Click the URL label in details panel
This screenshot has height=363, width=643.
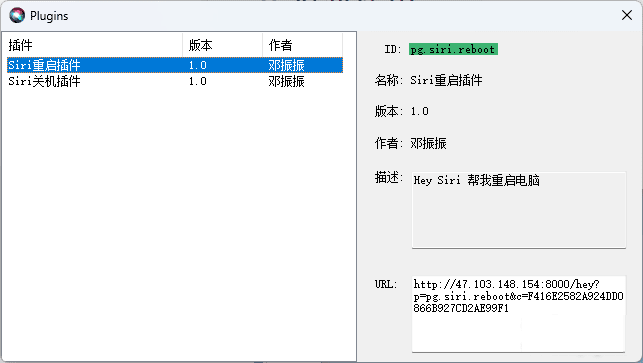point(386,284)
